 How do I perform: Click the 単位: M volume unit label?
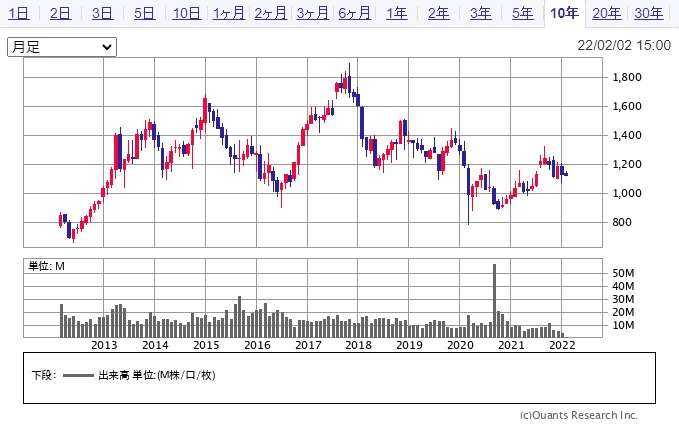point(46,266)
